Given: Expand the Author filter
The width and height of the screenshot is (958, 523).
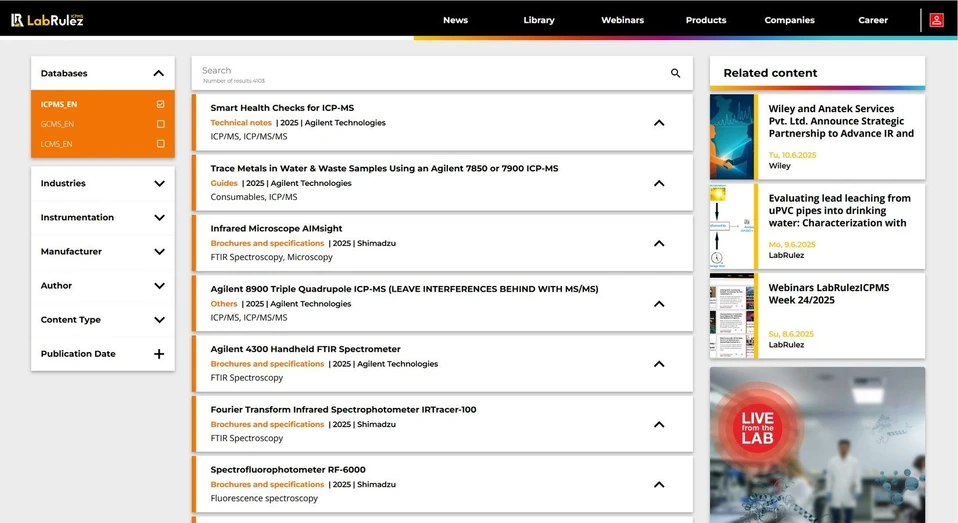Looking at the screenshot, I should pyautogui.click(x=159, y=286).
